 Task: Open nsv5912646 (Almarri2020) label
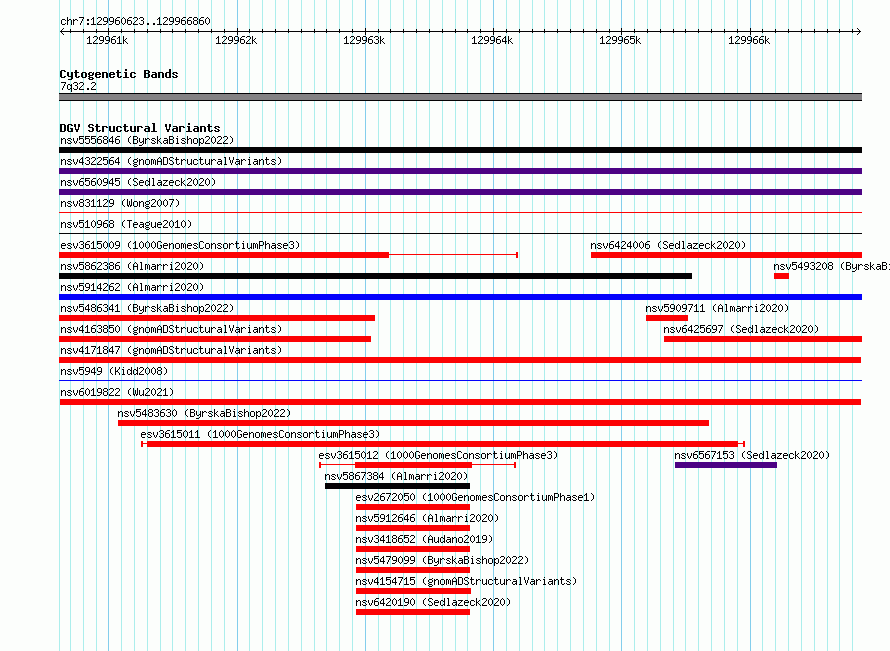427,518
